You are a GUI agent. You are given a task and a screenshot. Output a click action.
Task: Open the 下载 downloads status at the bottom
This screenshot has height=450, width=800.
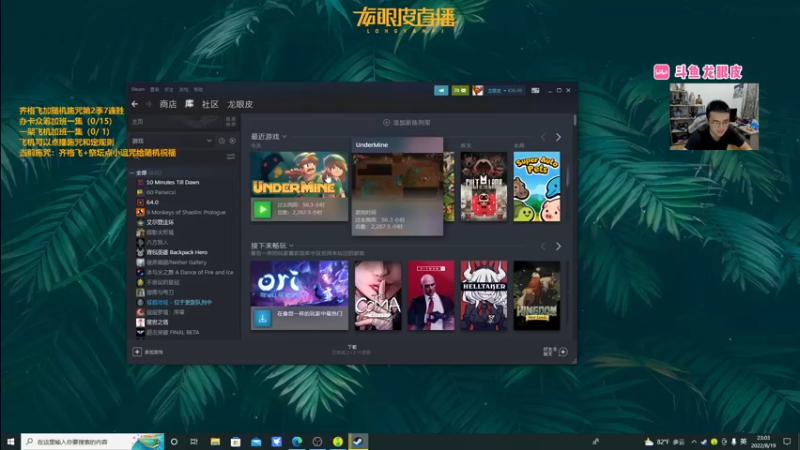coord(352,349)
